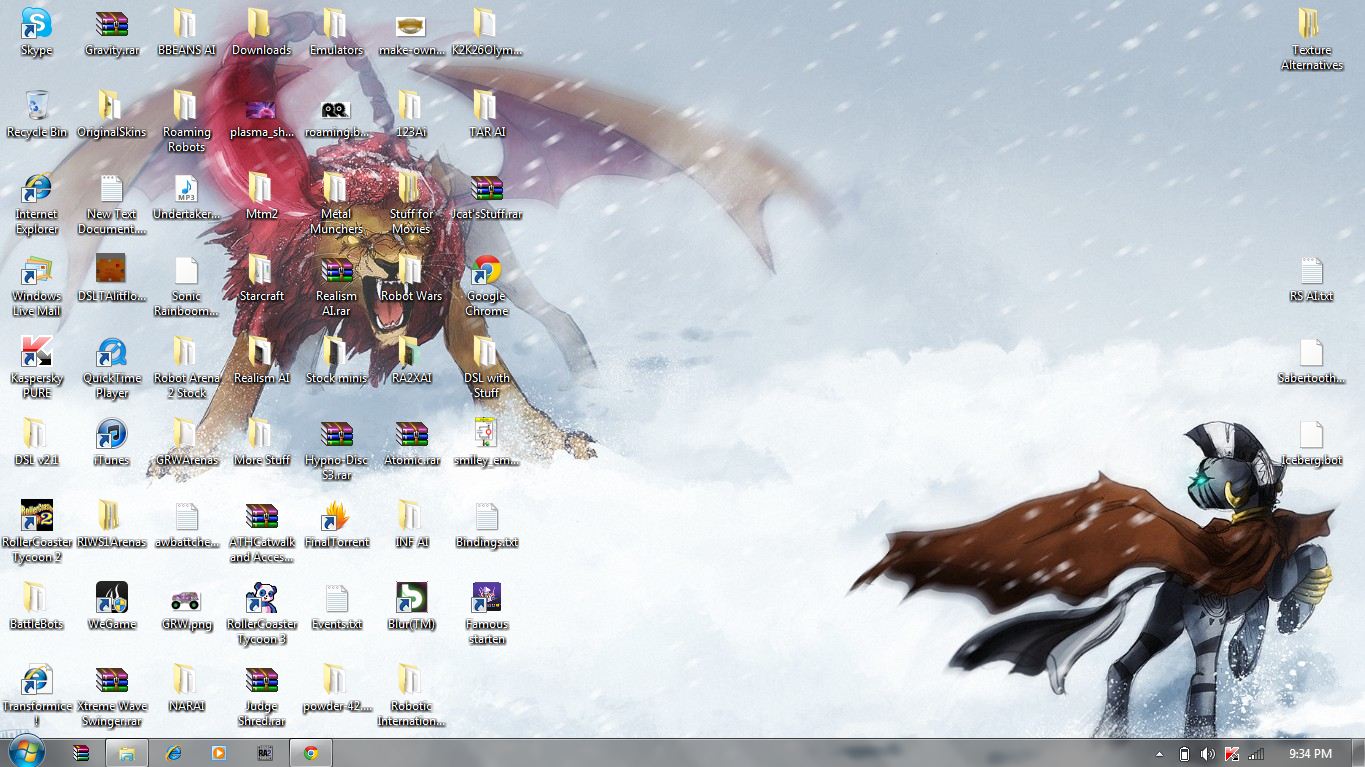Select the ATHCatwalk and Acces archive
Image resolution: width=1365 pixels, height=767 pixels.
(x=261, y=532)
